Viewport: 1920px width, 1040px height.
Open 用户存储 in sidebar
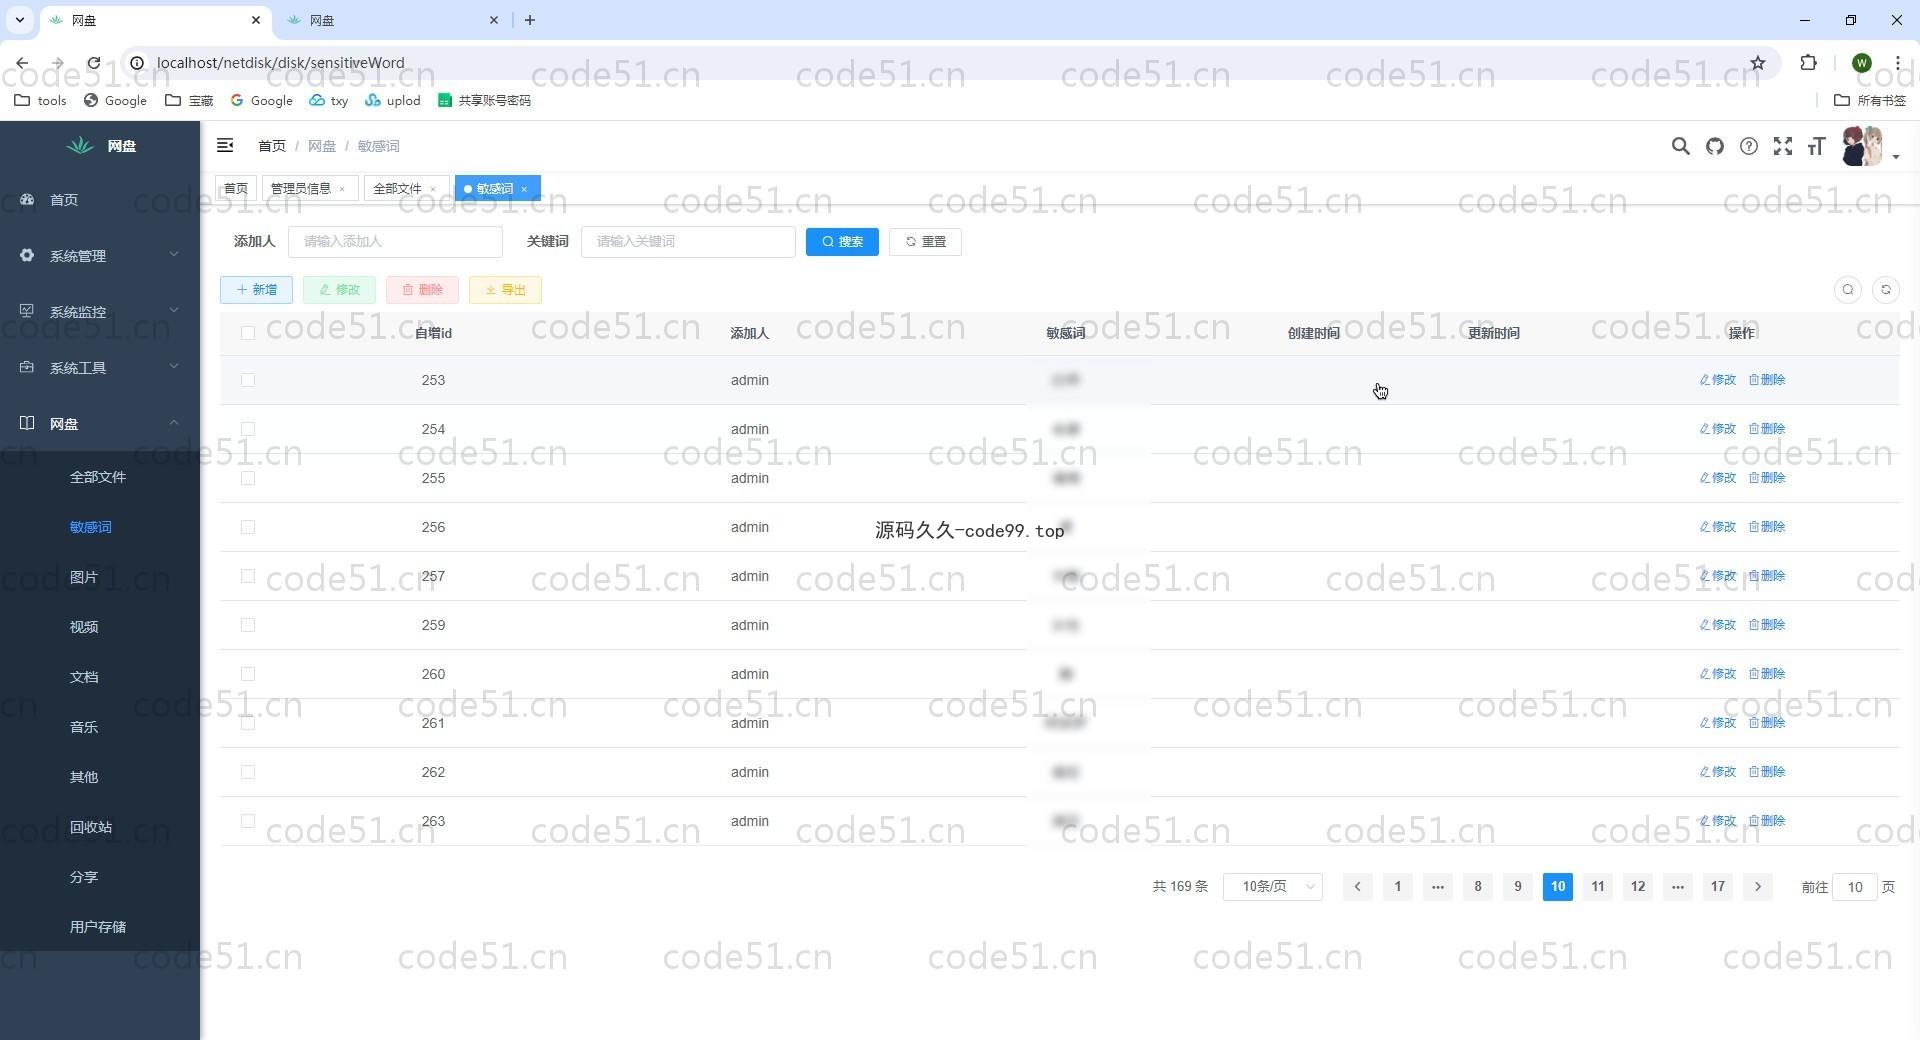(100, 927)
